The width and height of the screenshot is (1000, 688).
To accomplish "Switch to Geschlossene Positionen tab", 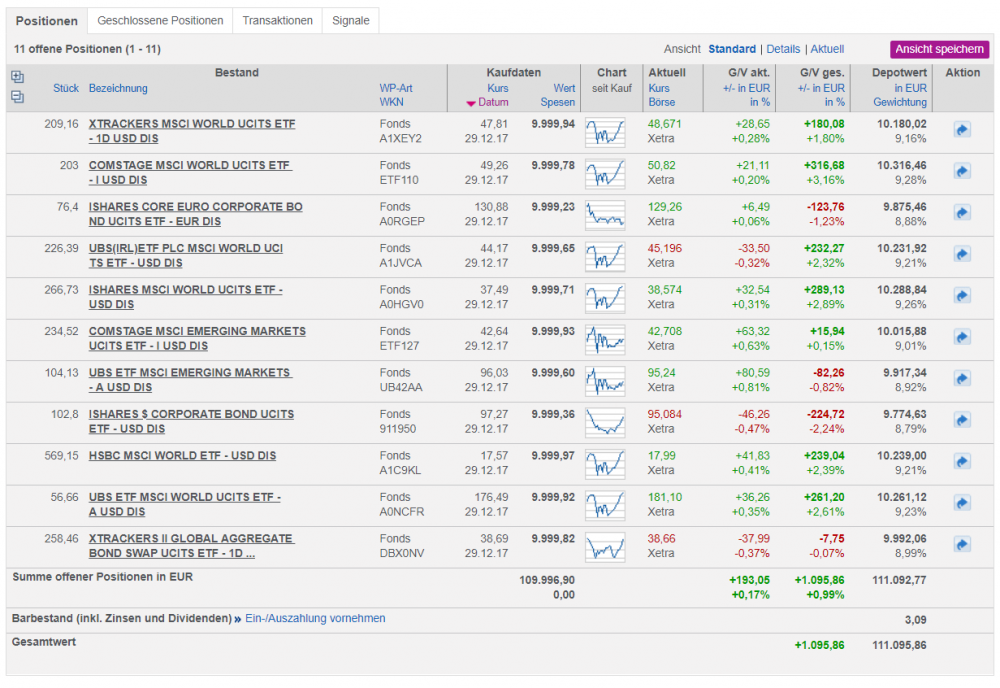I will tap(160, 21).
